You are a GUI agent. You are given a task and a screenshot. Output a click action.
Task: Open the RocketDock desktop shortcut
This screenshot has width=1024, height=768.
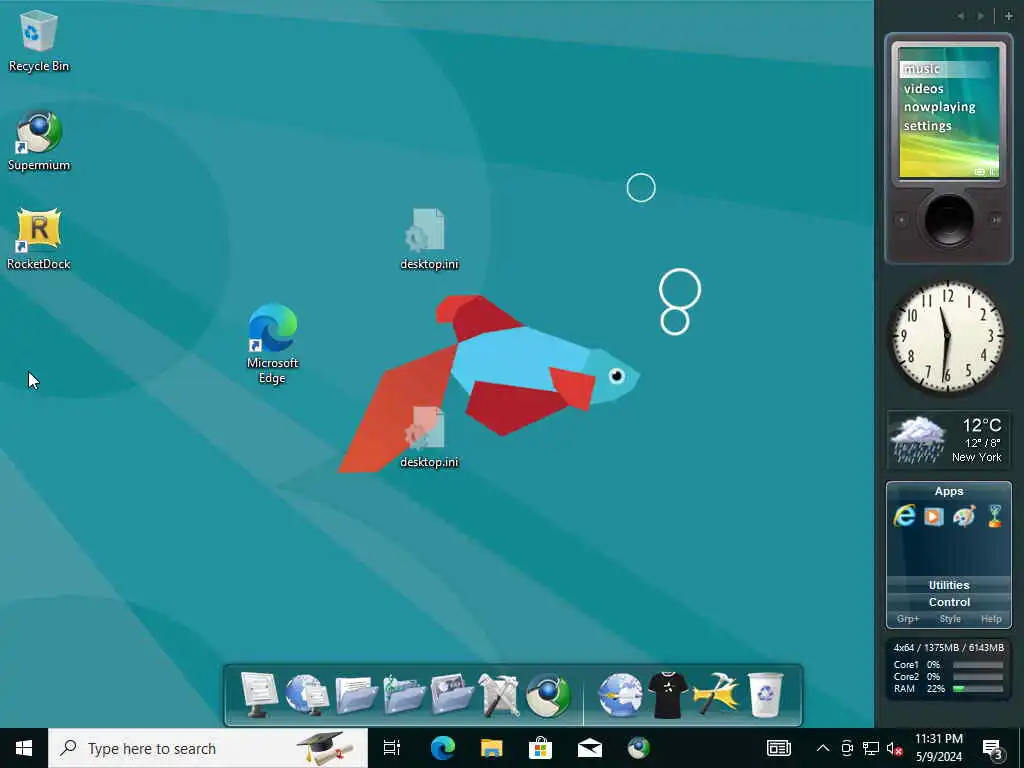[x=39, y=239]
